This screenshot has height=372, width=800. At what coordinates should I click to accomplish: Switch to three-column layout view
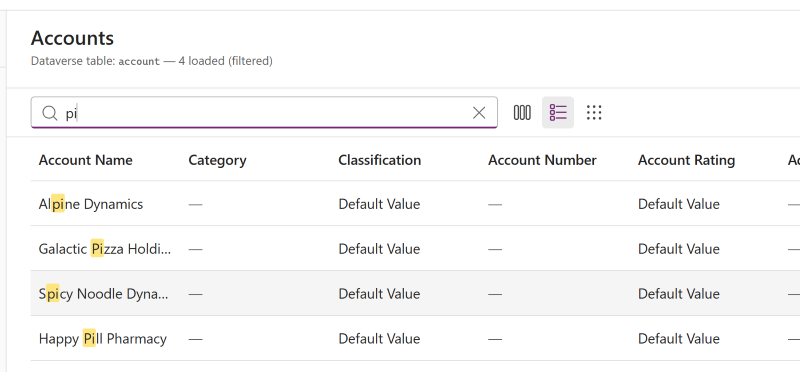coord(522,112)
